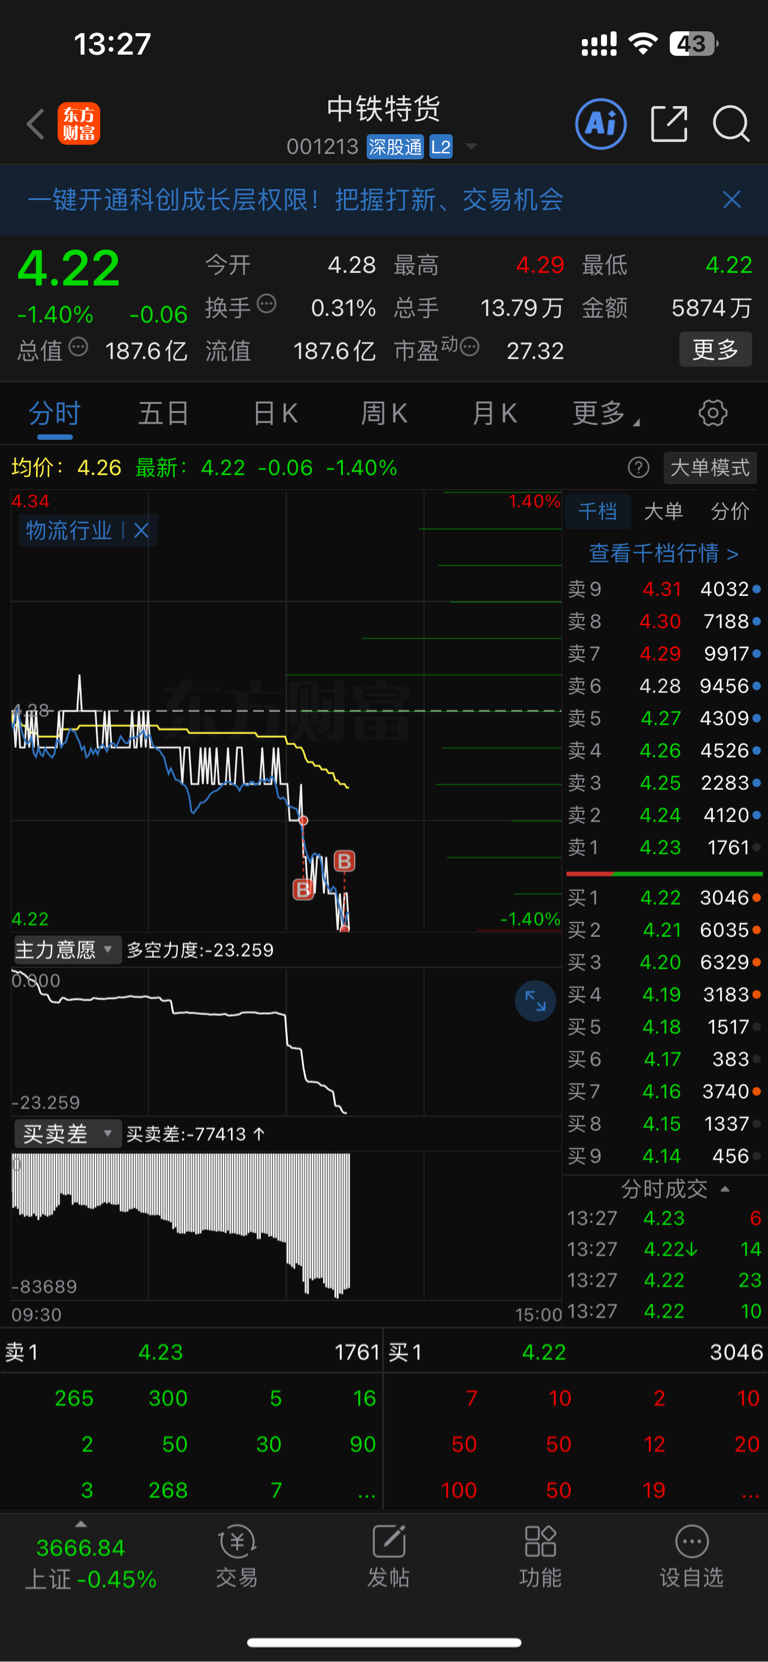
Task: Tap the 深股通 badge
Action: click(395, 147)
